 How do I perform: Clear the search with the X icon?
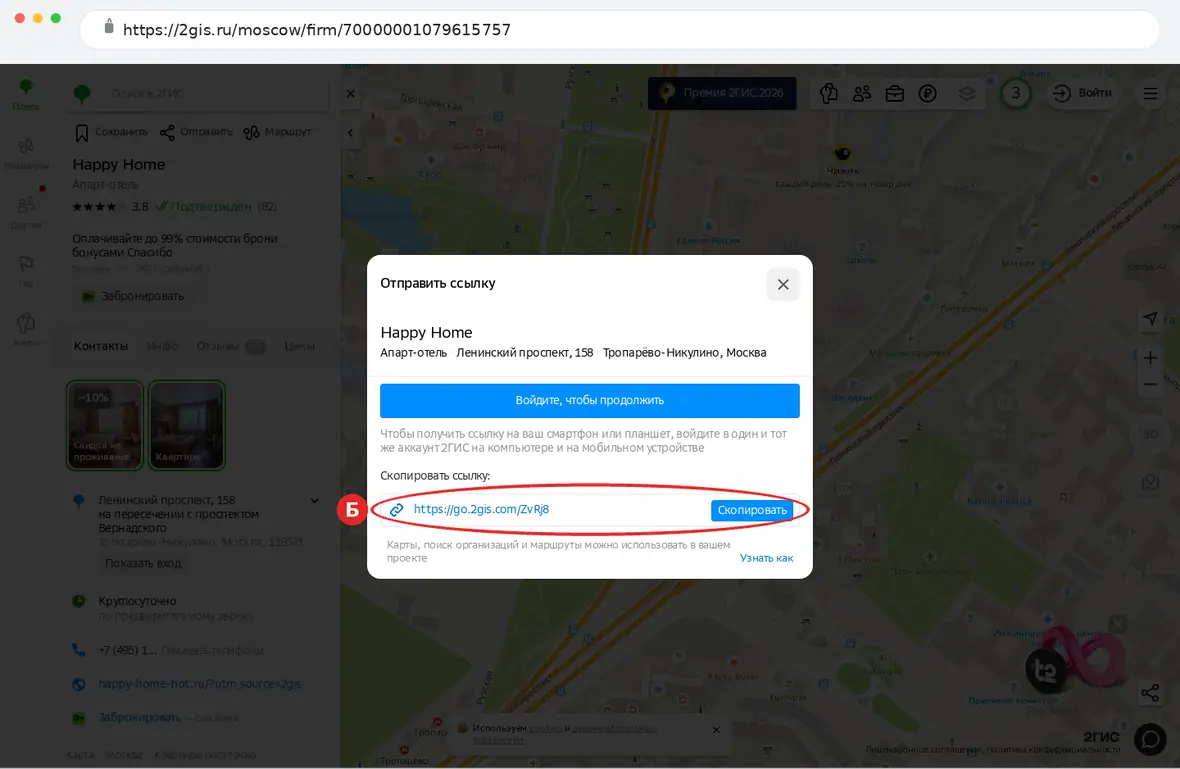pyautogui.click(x=351, y=93)
